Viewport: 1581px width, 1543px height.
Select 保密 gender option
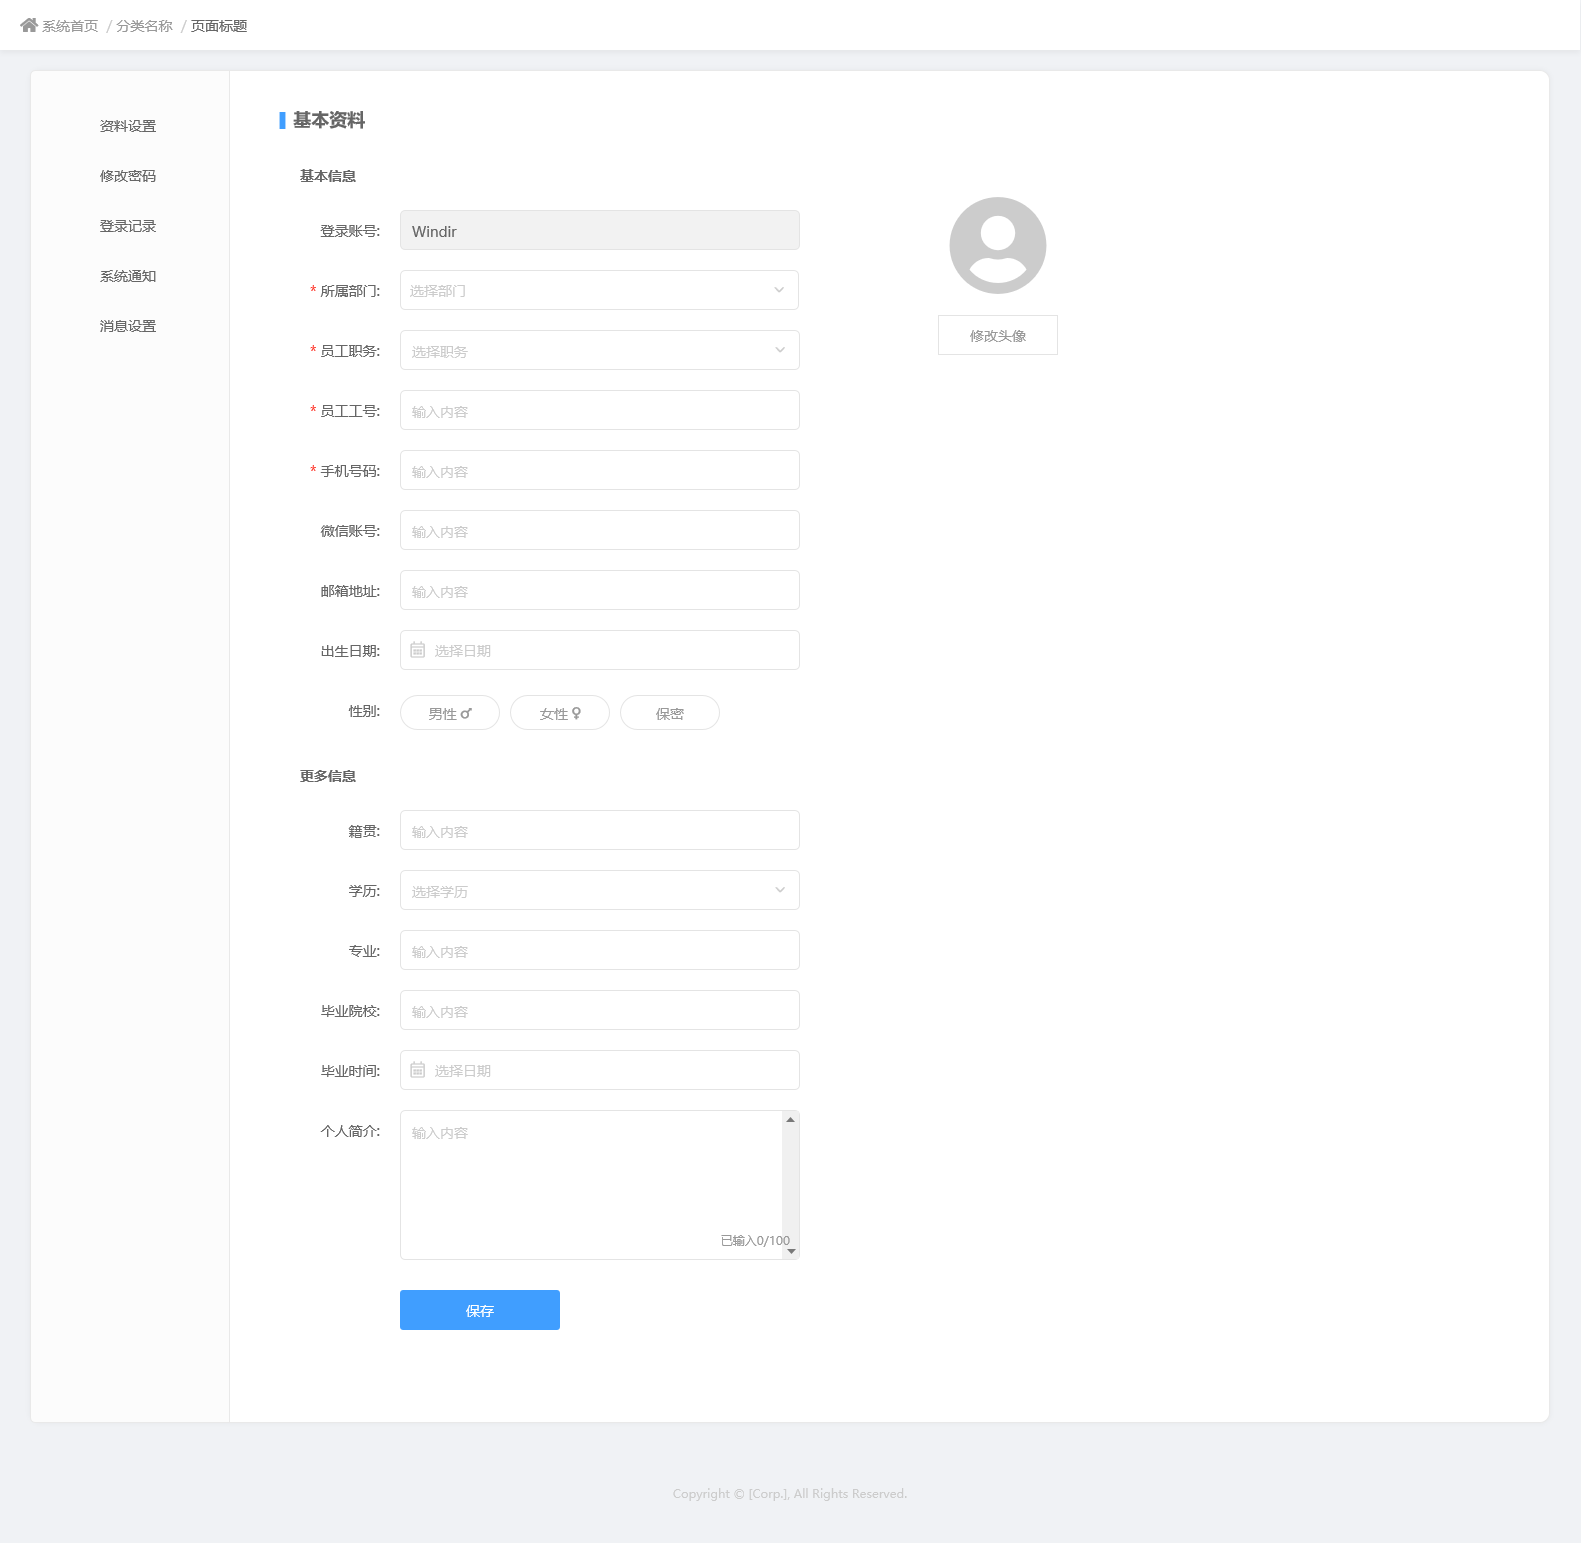tap(670, 713)
